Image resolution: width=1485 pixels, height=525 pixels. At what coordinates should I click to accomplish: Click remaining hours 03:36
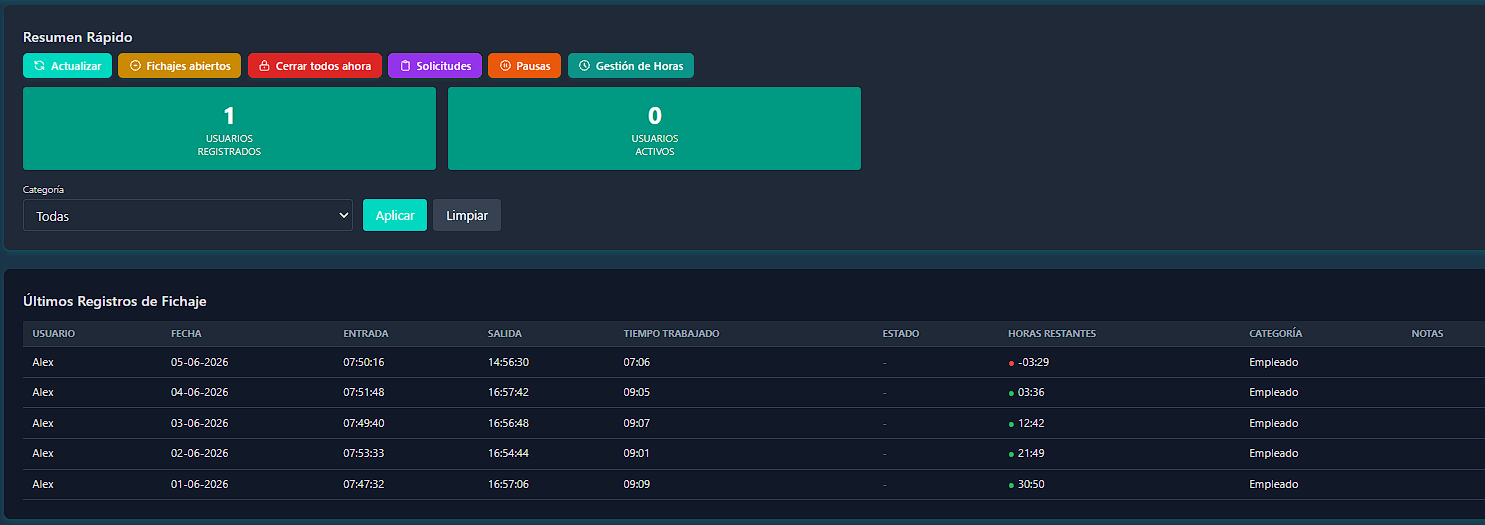click(x=1031, y=392)
